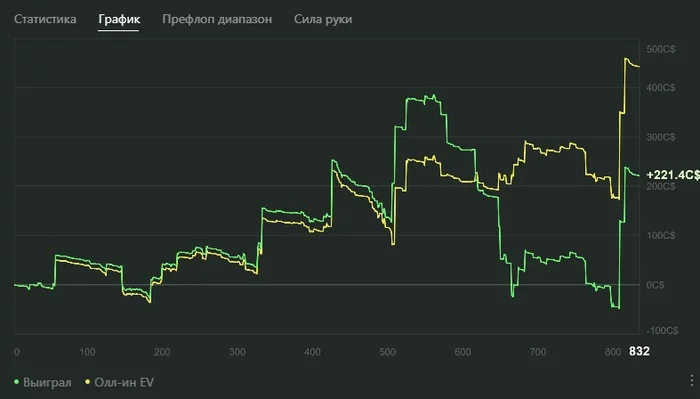Click the yellow EV line peak near 500C$
700x399 pixels.
626,58
